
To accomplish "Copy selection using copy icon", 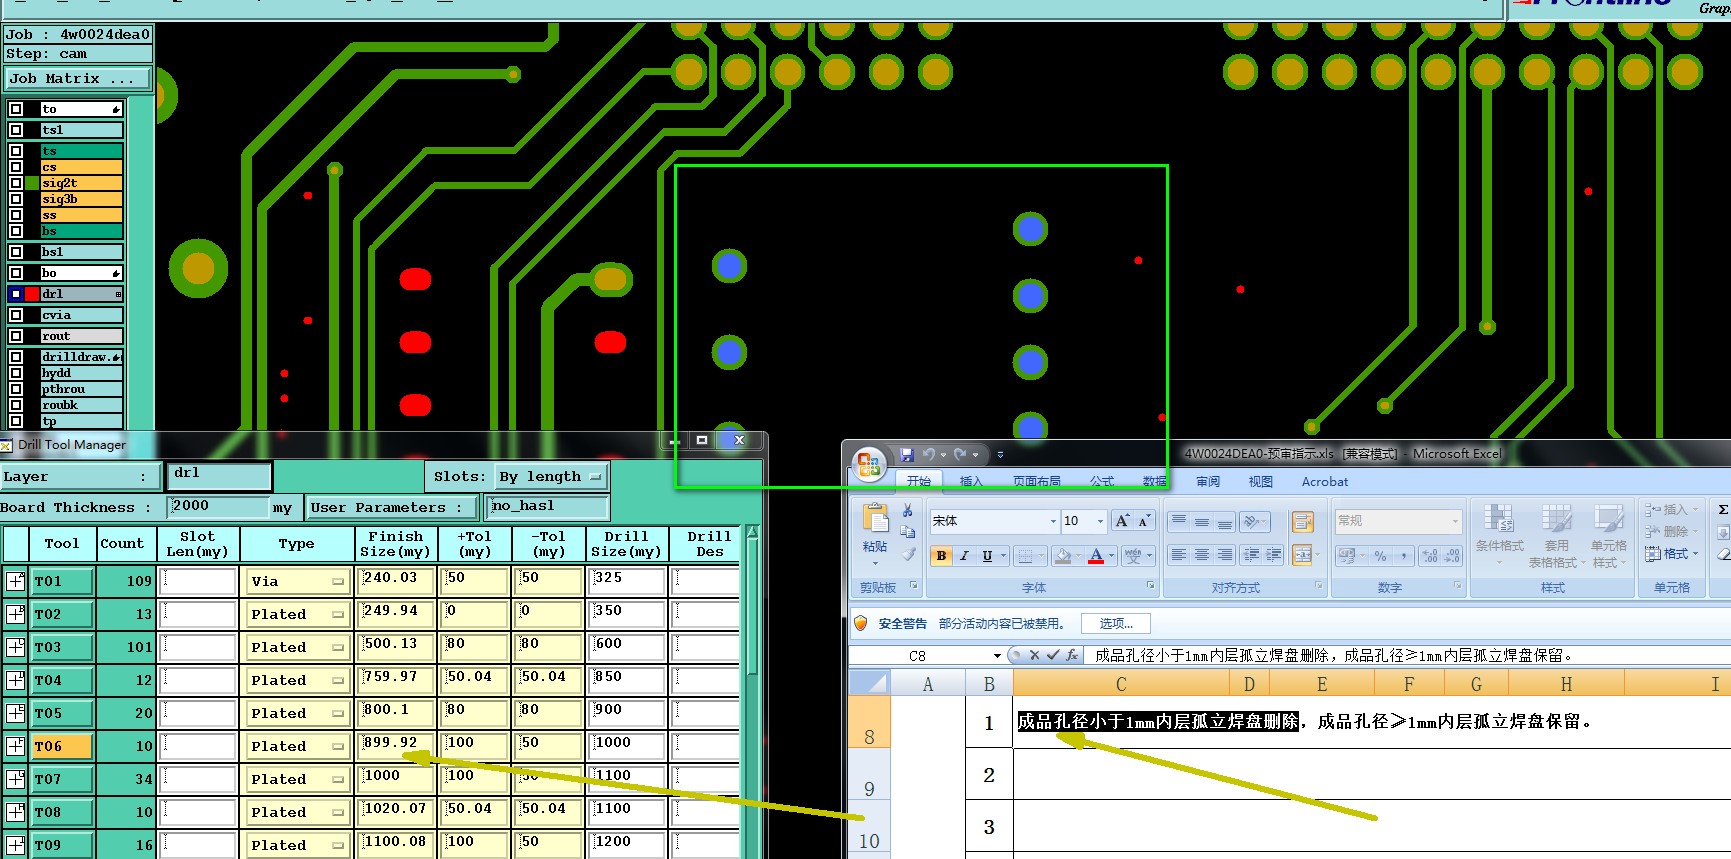I will pos(908,532).
